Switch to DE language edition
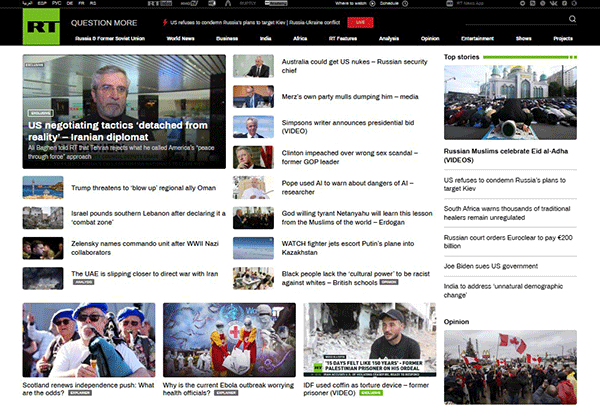The height and width of the screenshot is (407, 600). click(x=70, y=3)
